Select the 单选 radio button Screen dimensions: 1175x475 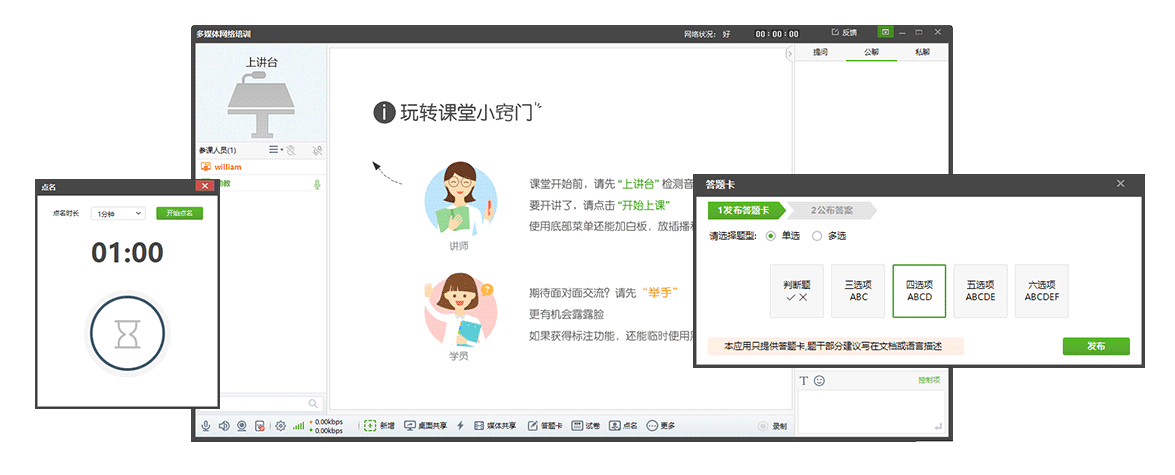click(x=770, y=236)
